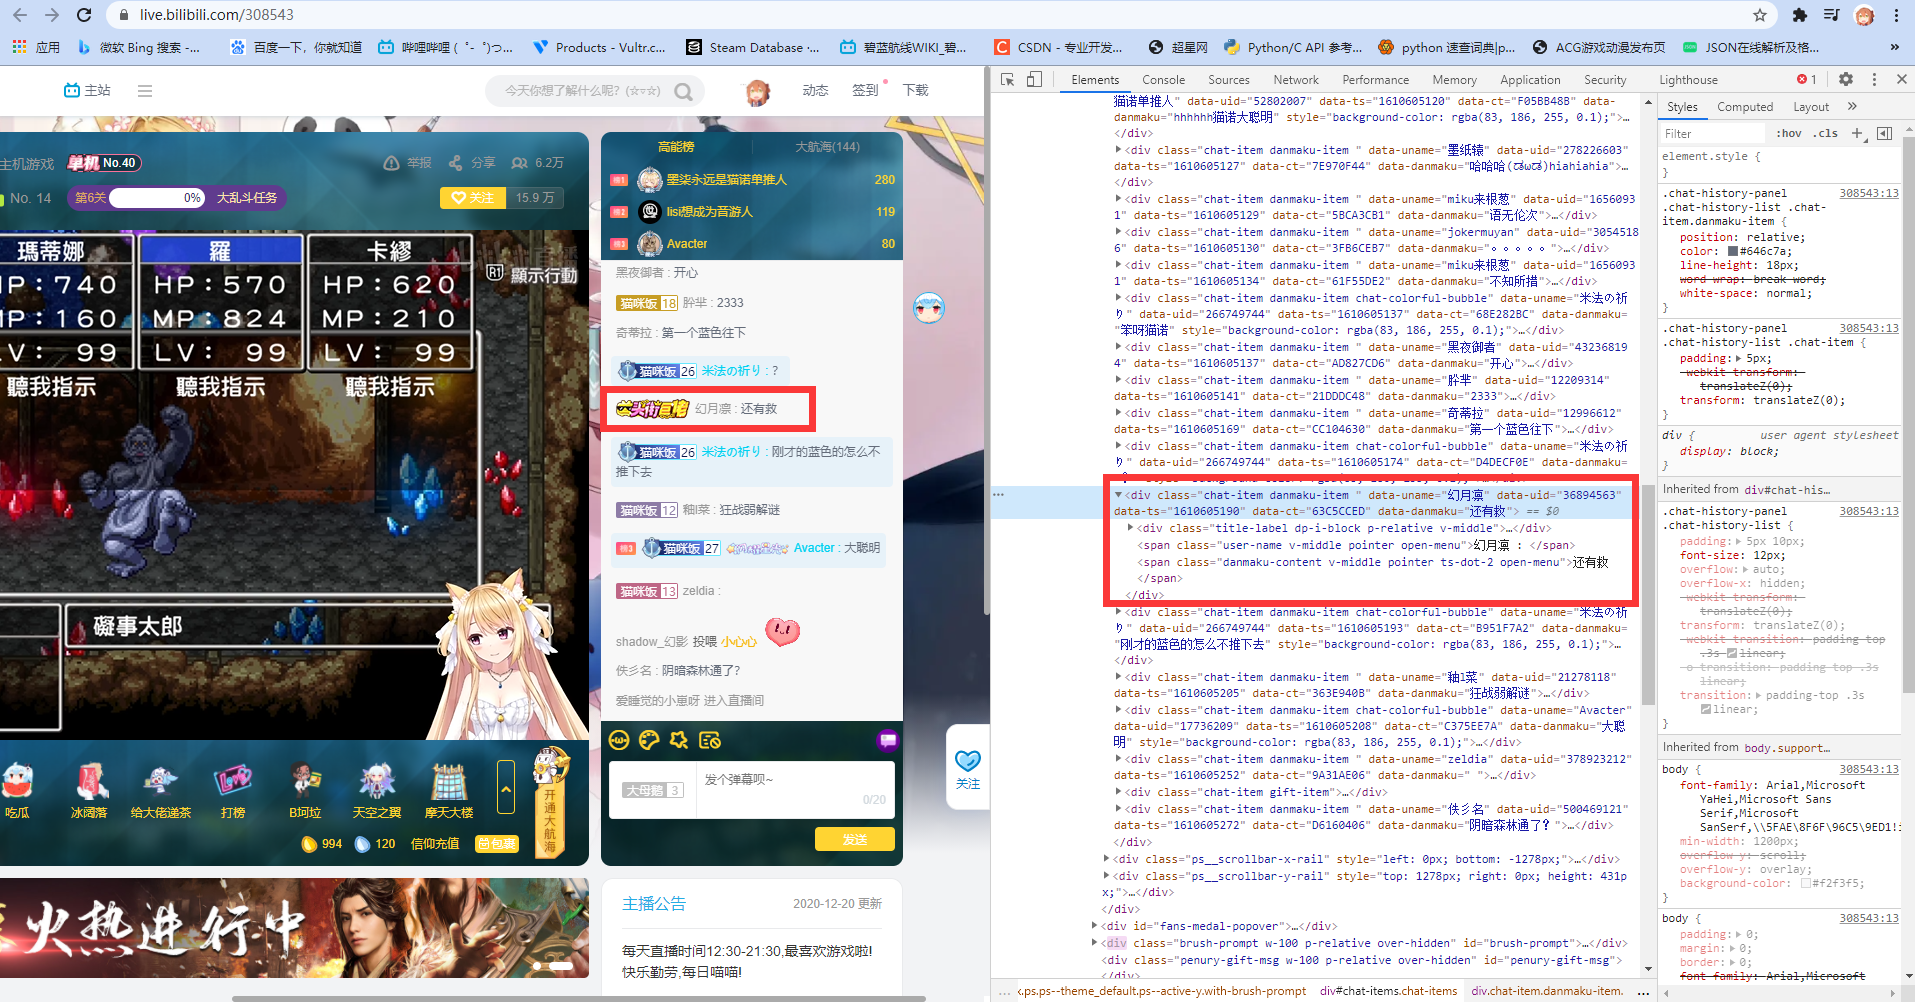
Task: Open the 大航海(144) tab in rank panel
Action: click(x=827, y=147)
